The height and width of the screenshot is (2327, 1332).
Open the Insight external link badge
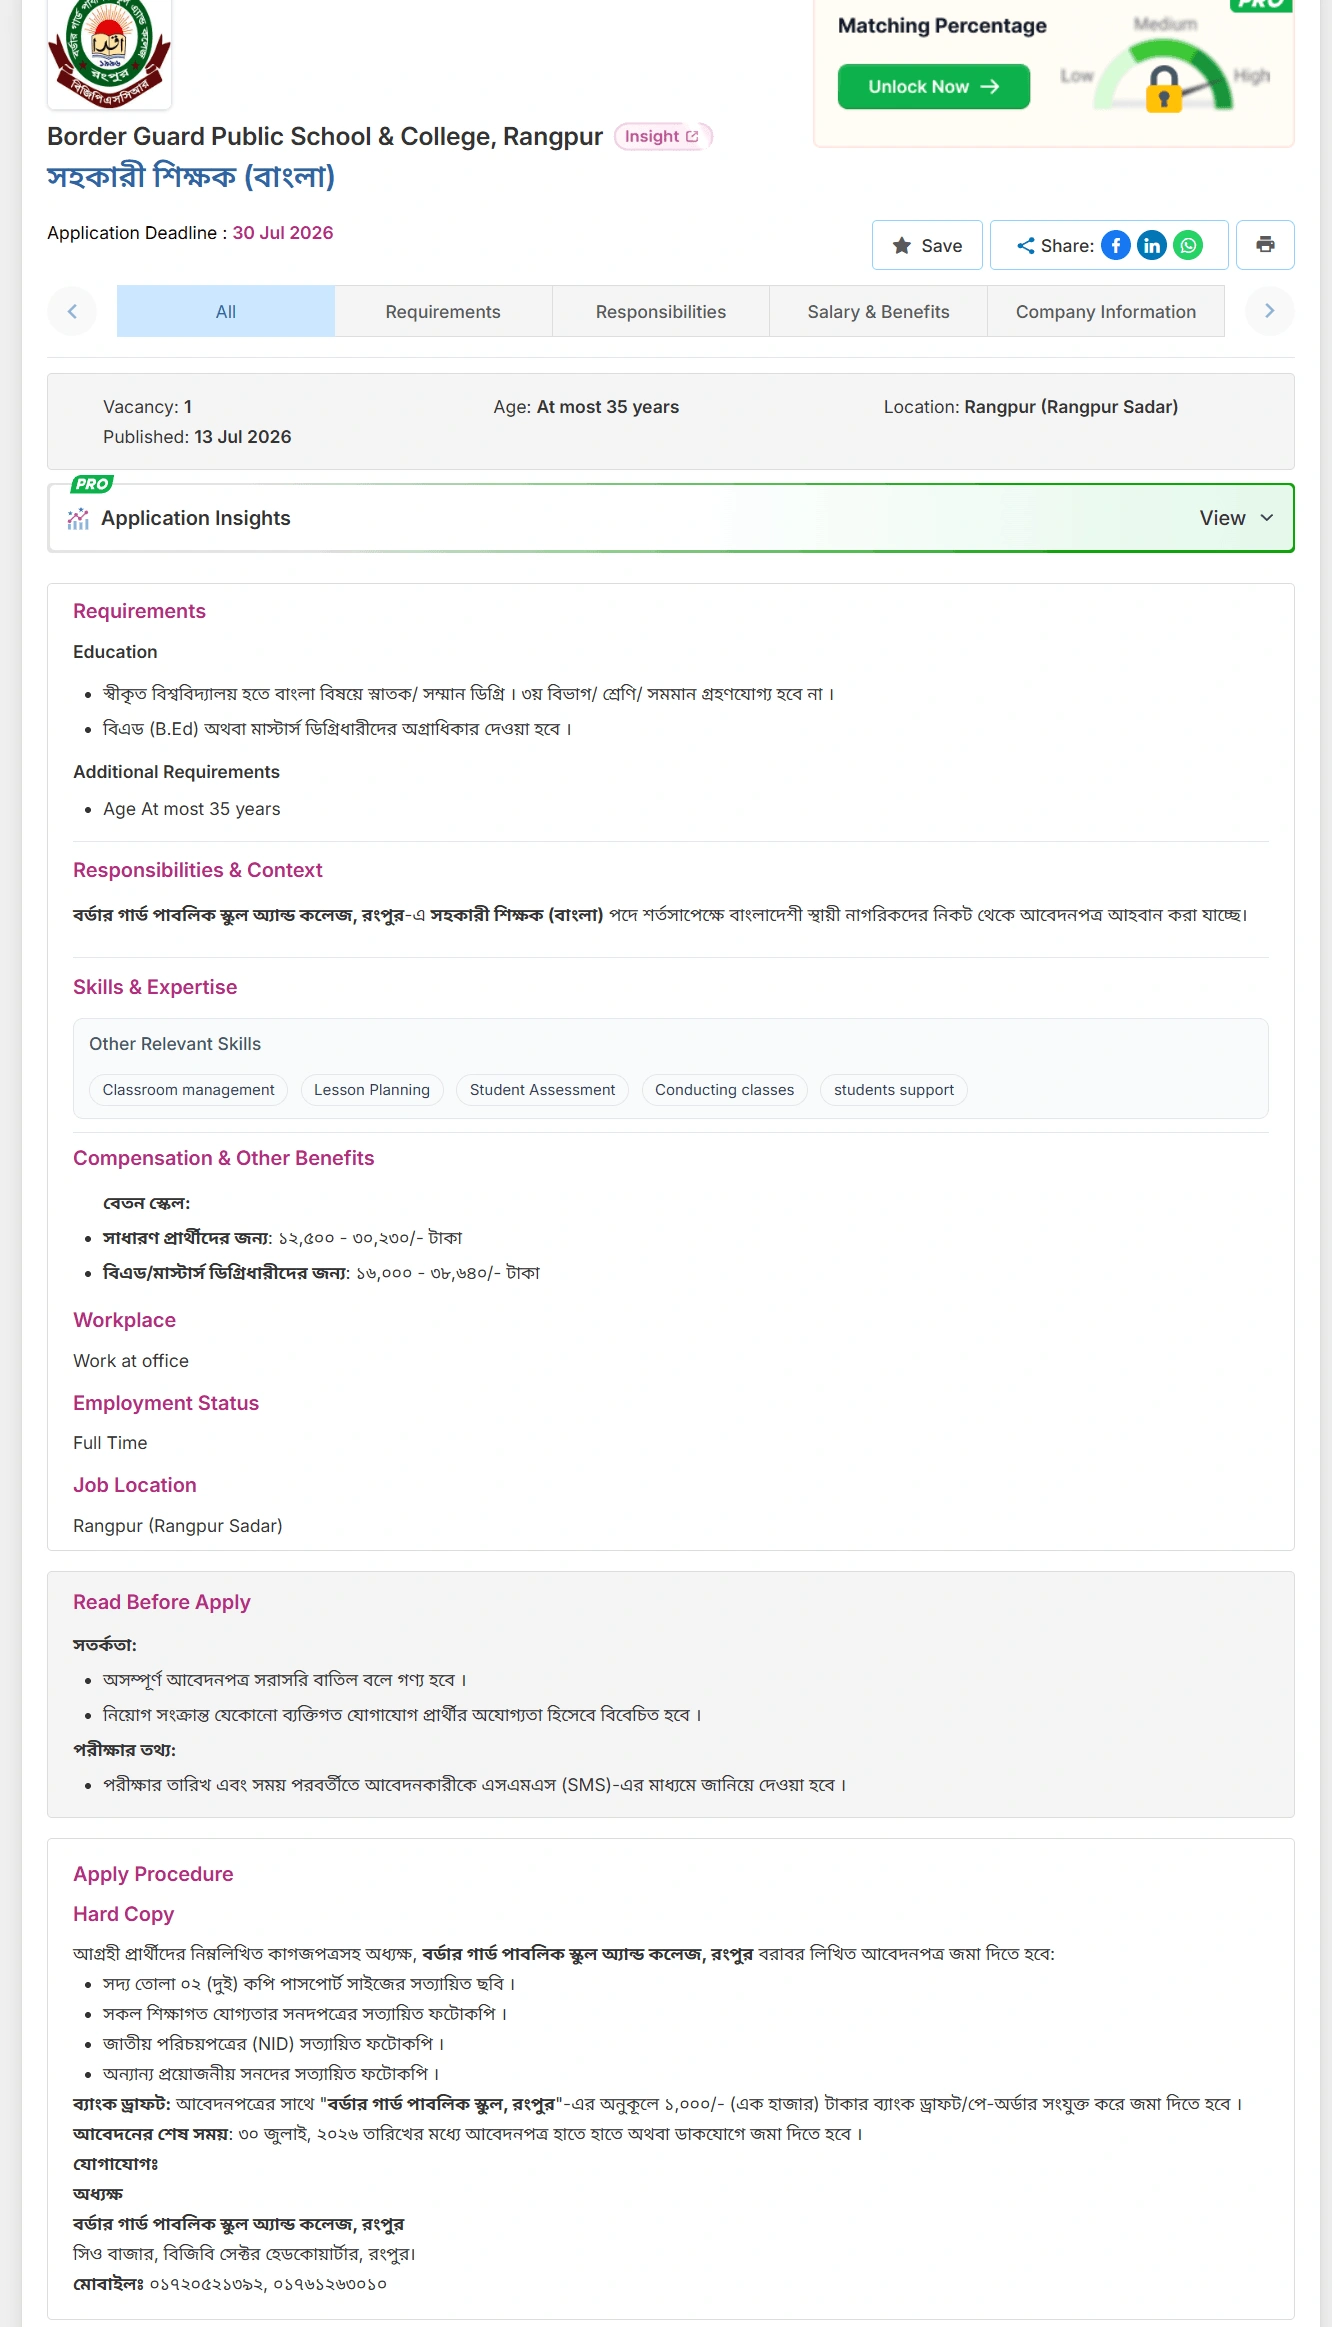pos(662,136)
